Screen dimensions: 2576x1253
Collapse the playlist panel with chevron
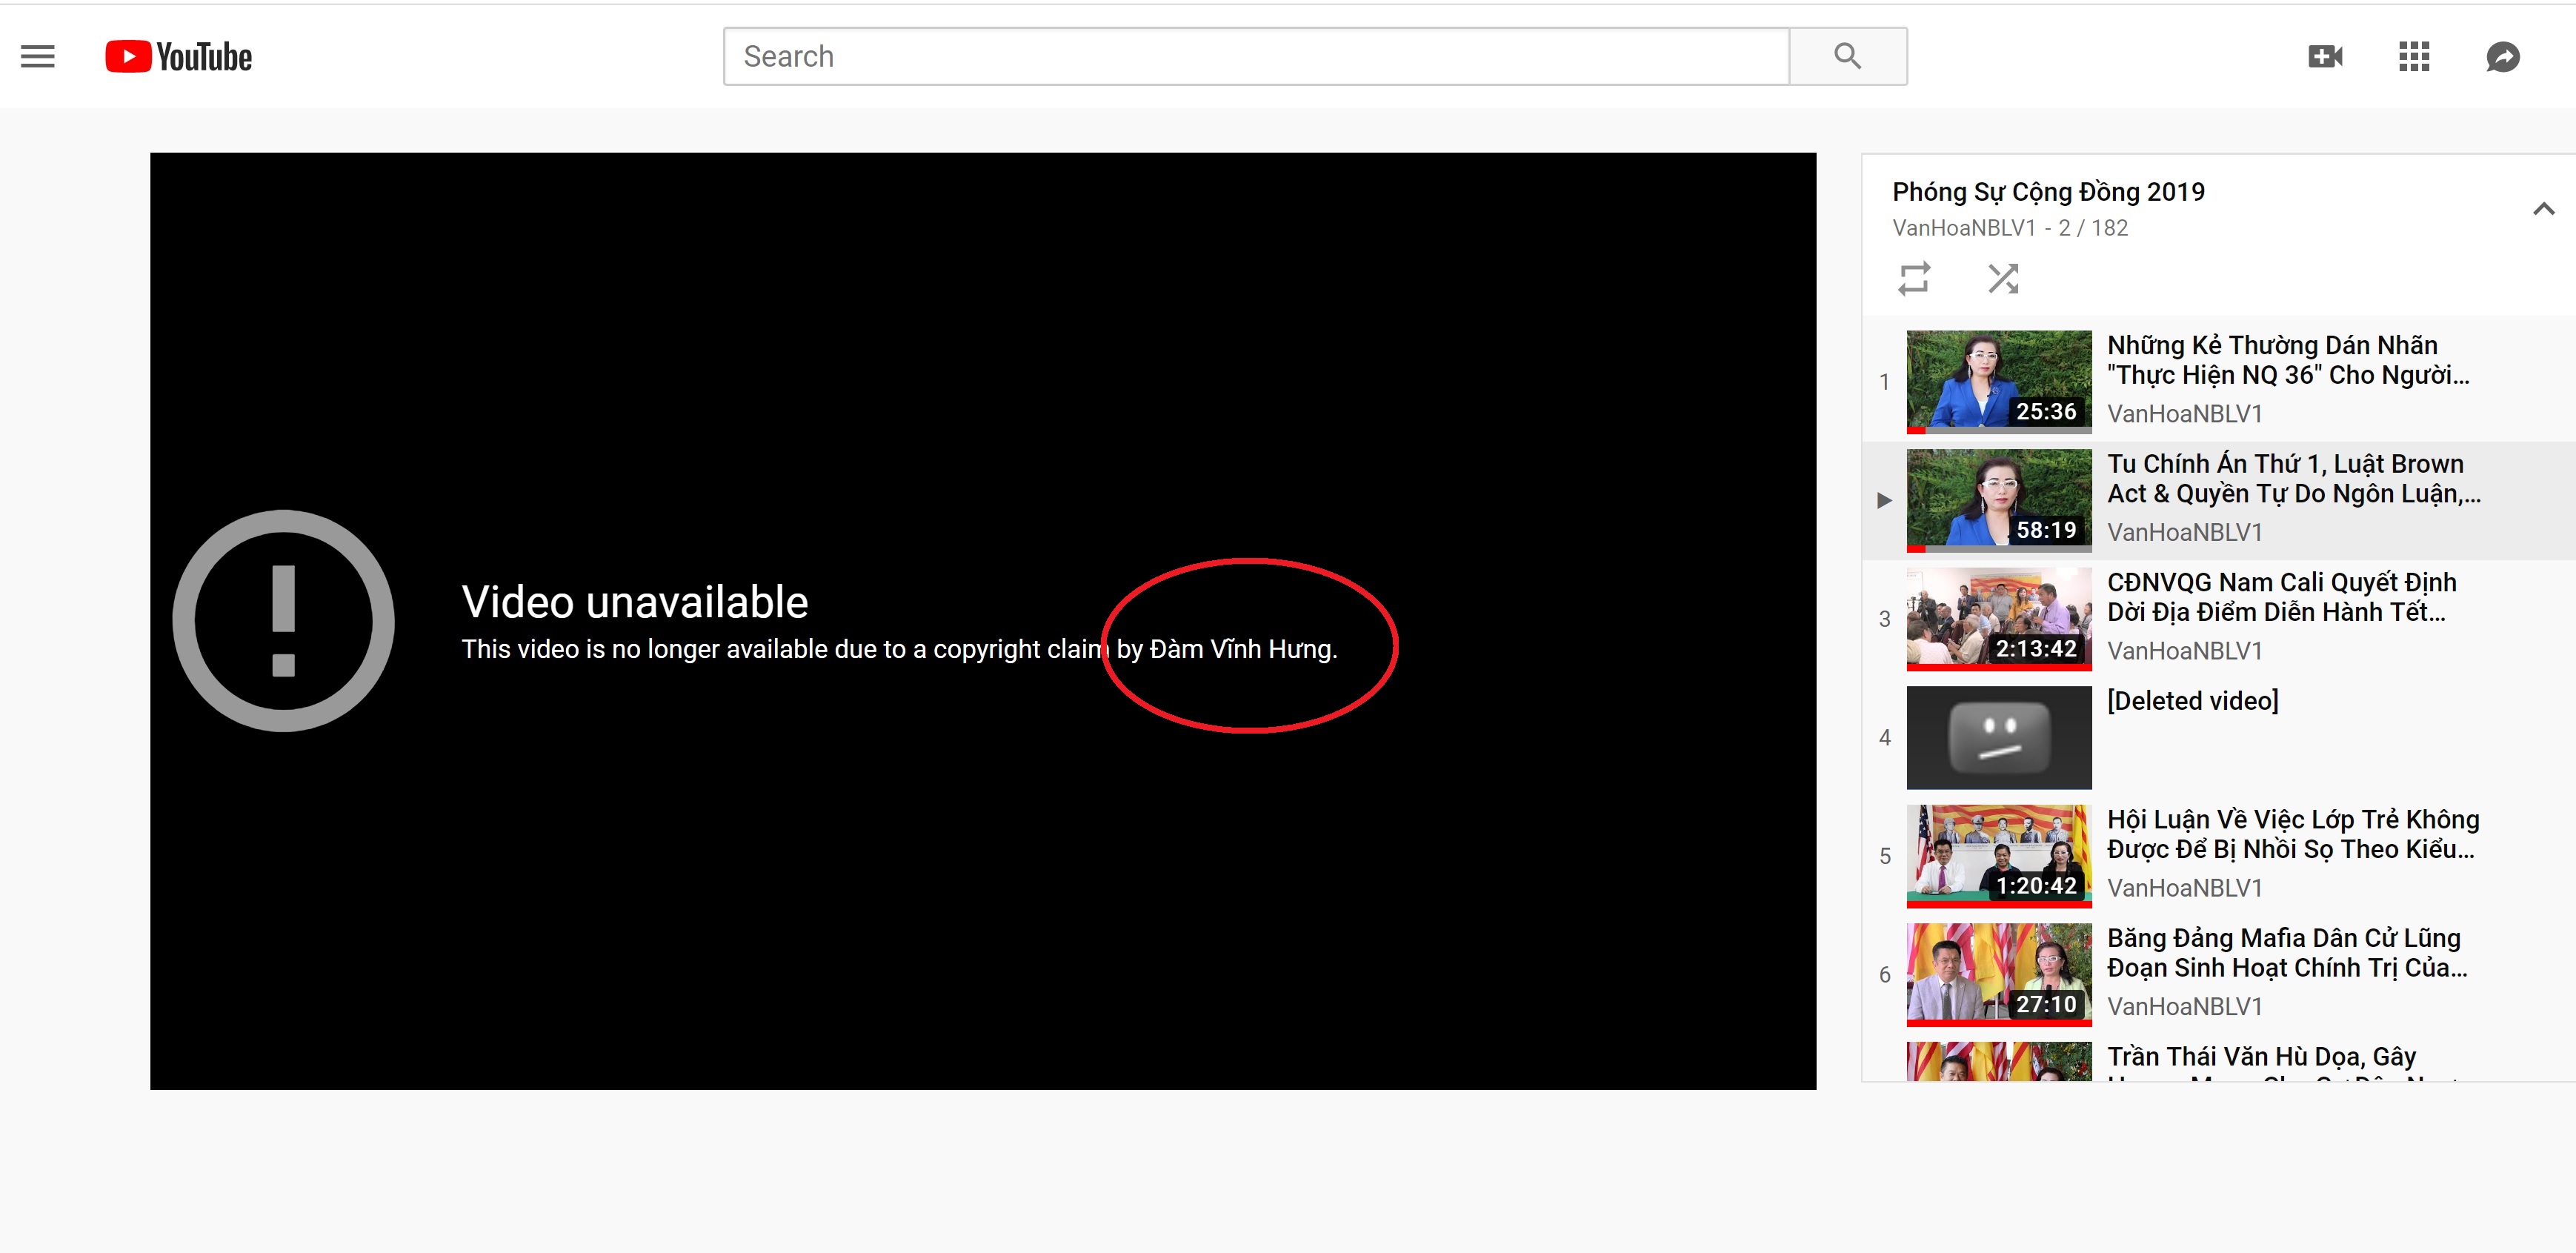pyautogui.click(x=2543, y=209)
